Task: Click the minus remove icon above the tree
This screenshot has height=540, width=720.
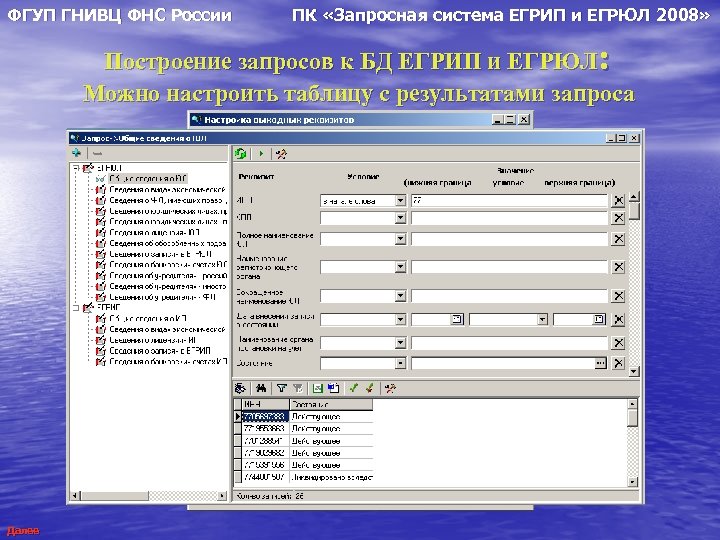Action: 97,153
